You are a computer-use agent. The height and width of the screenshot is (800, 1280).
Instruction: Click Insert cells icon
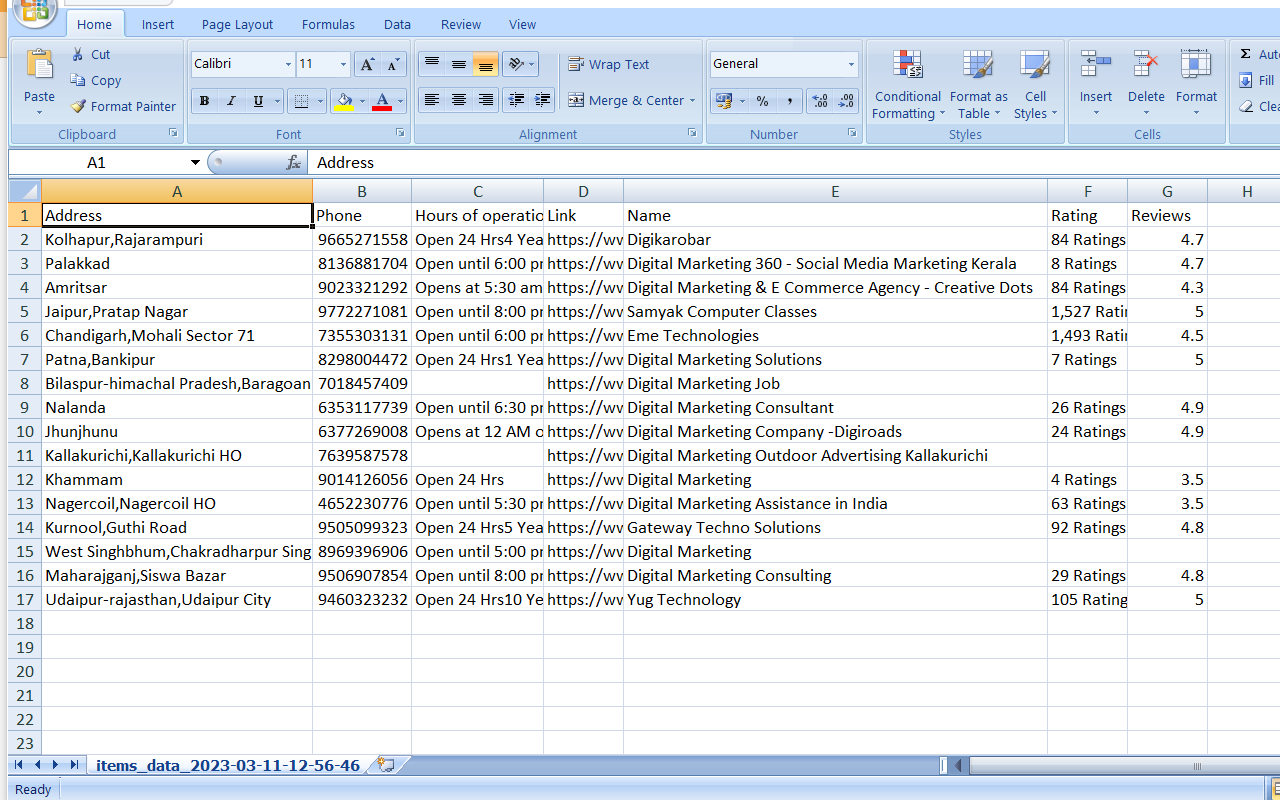point(1096,64)
